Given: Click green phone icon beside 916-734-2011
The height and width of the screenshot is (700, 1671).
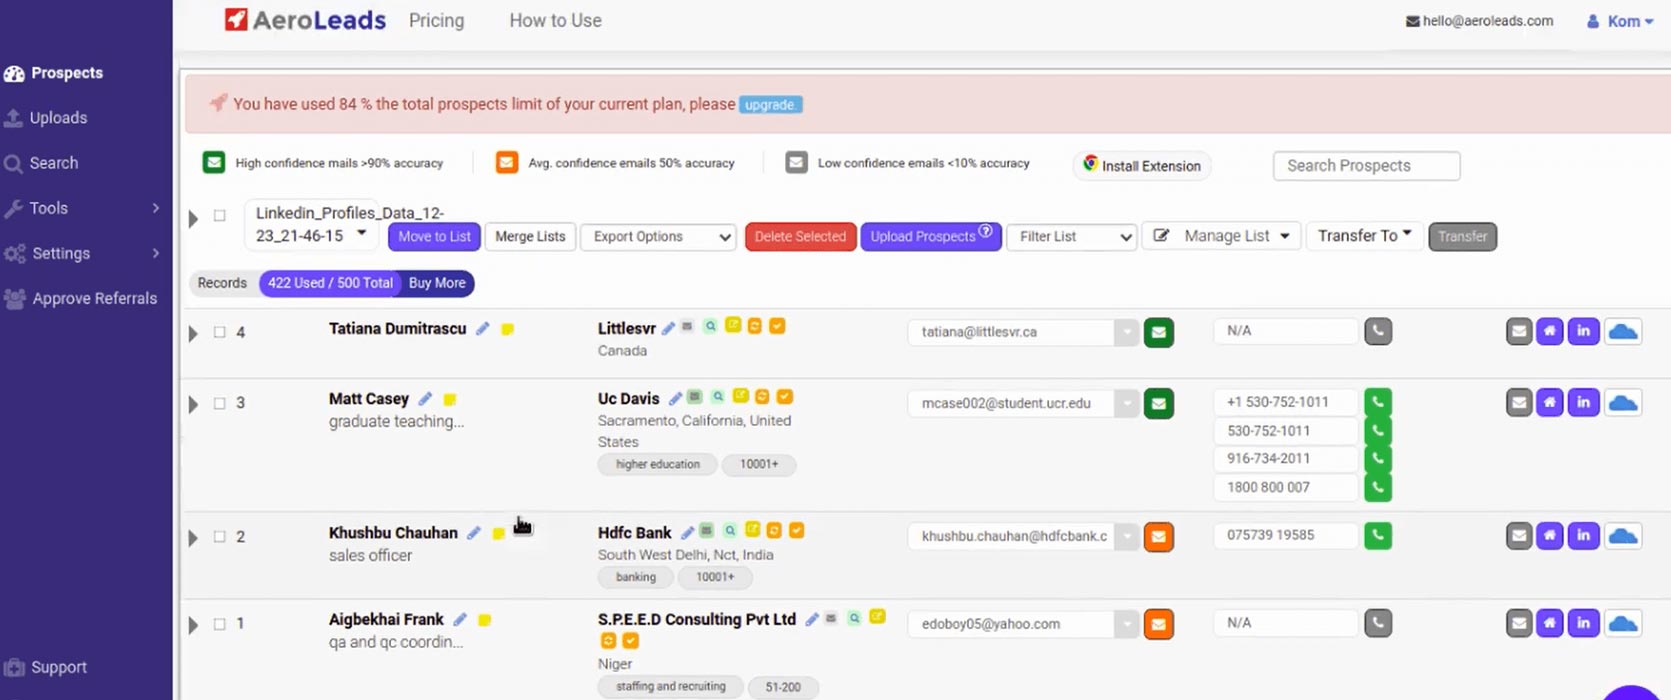Looking at the screenshot, I should [x=1377, y=458].
